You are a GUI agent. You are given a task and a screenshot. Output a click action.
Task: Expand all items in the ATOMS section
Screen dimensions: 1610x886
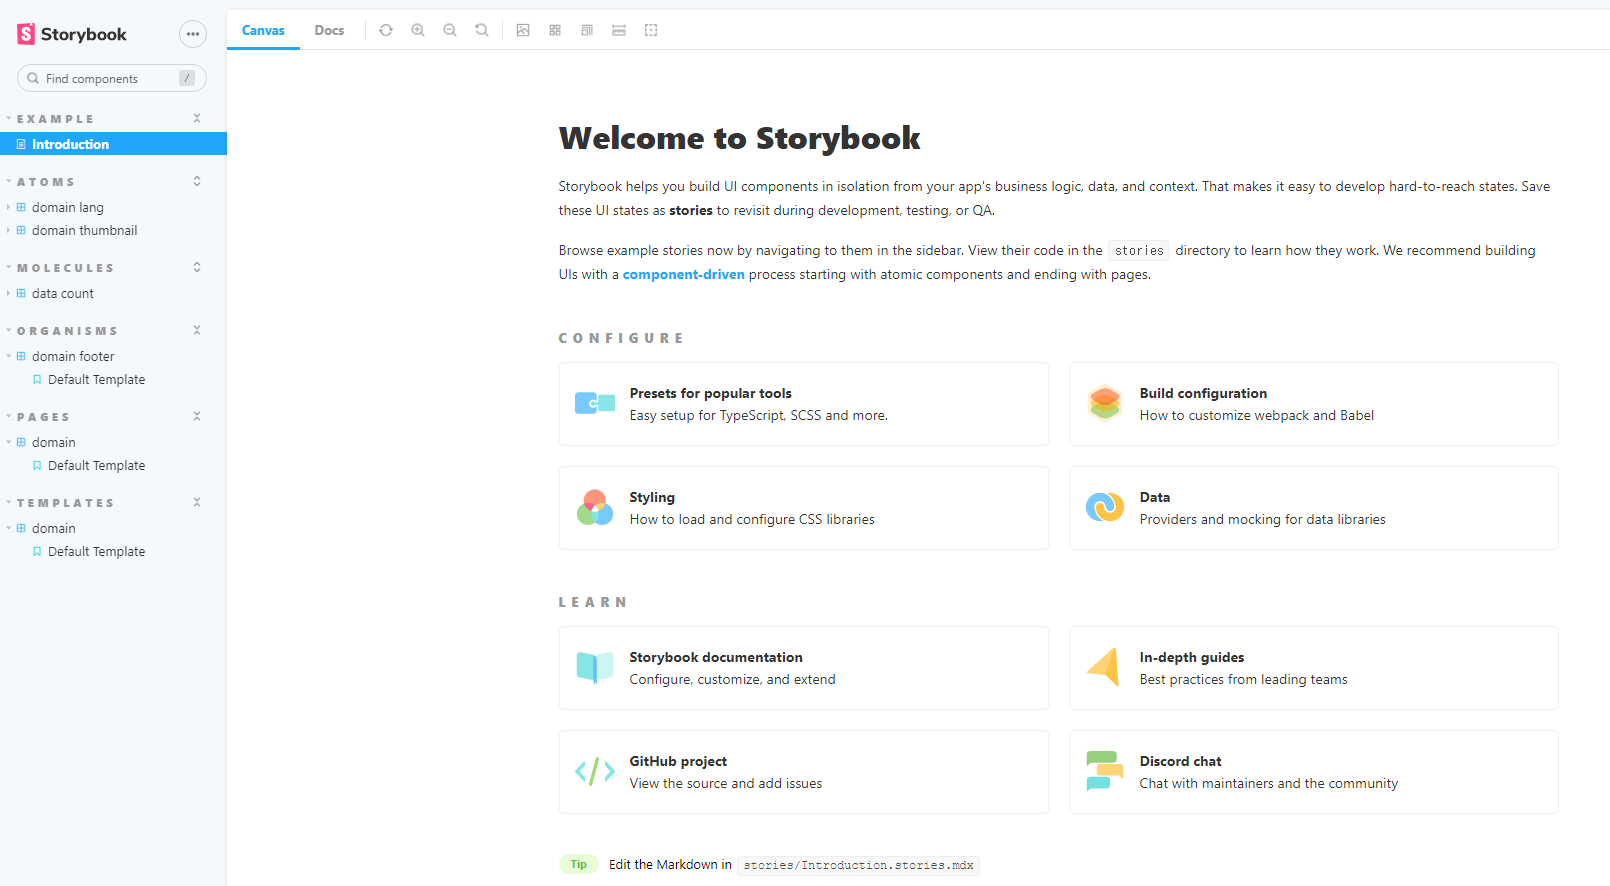pos(197,181)
